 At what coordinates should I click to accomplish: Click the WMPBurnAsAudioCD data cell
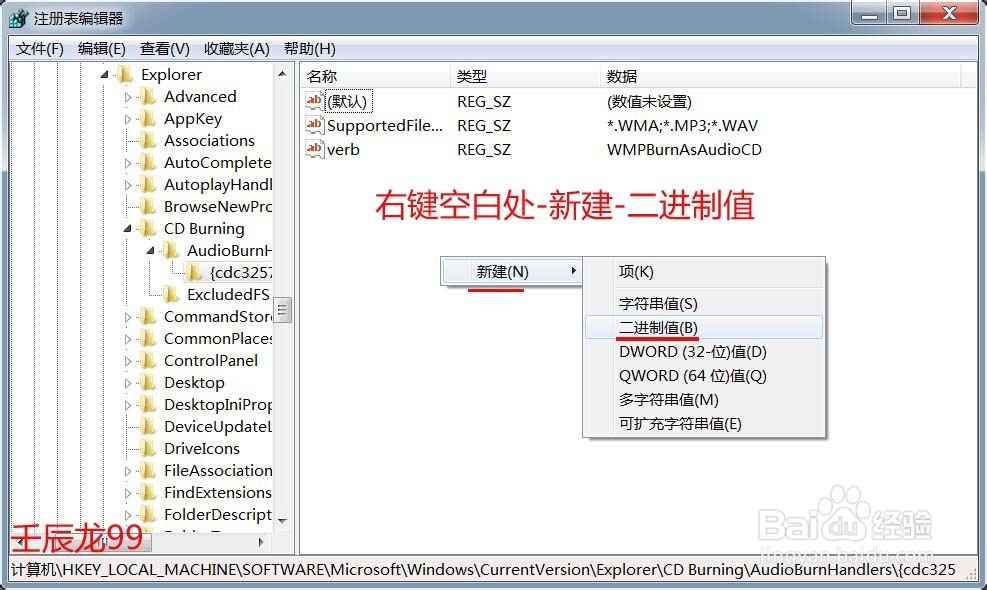(684, 149)
